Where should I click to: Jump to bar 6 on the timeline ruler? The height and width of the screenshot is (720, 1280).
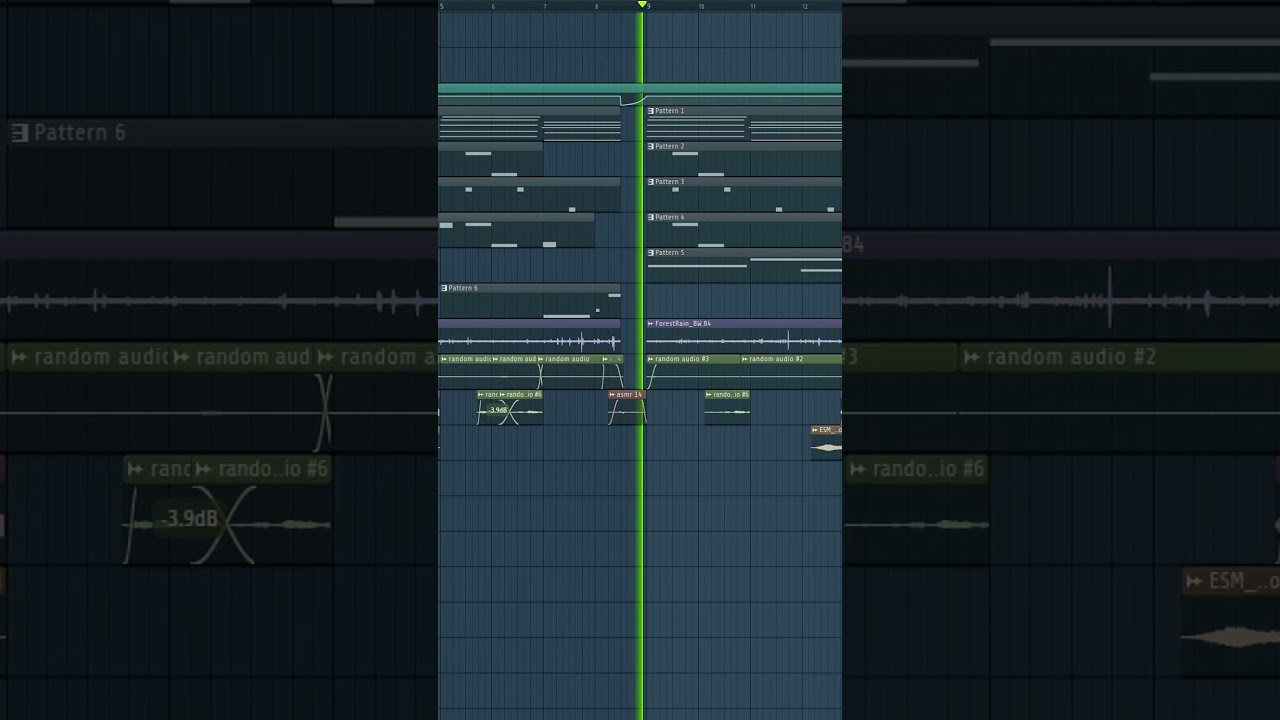493,6
